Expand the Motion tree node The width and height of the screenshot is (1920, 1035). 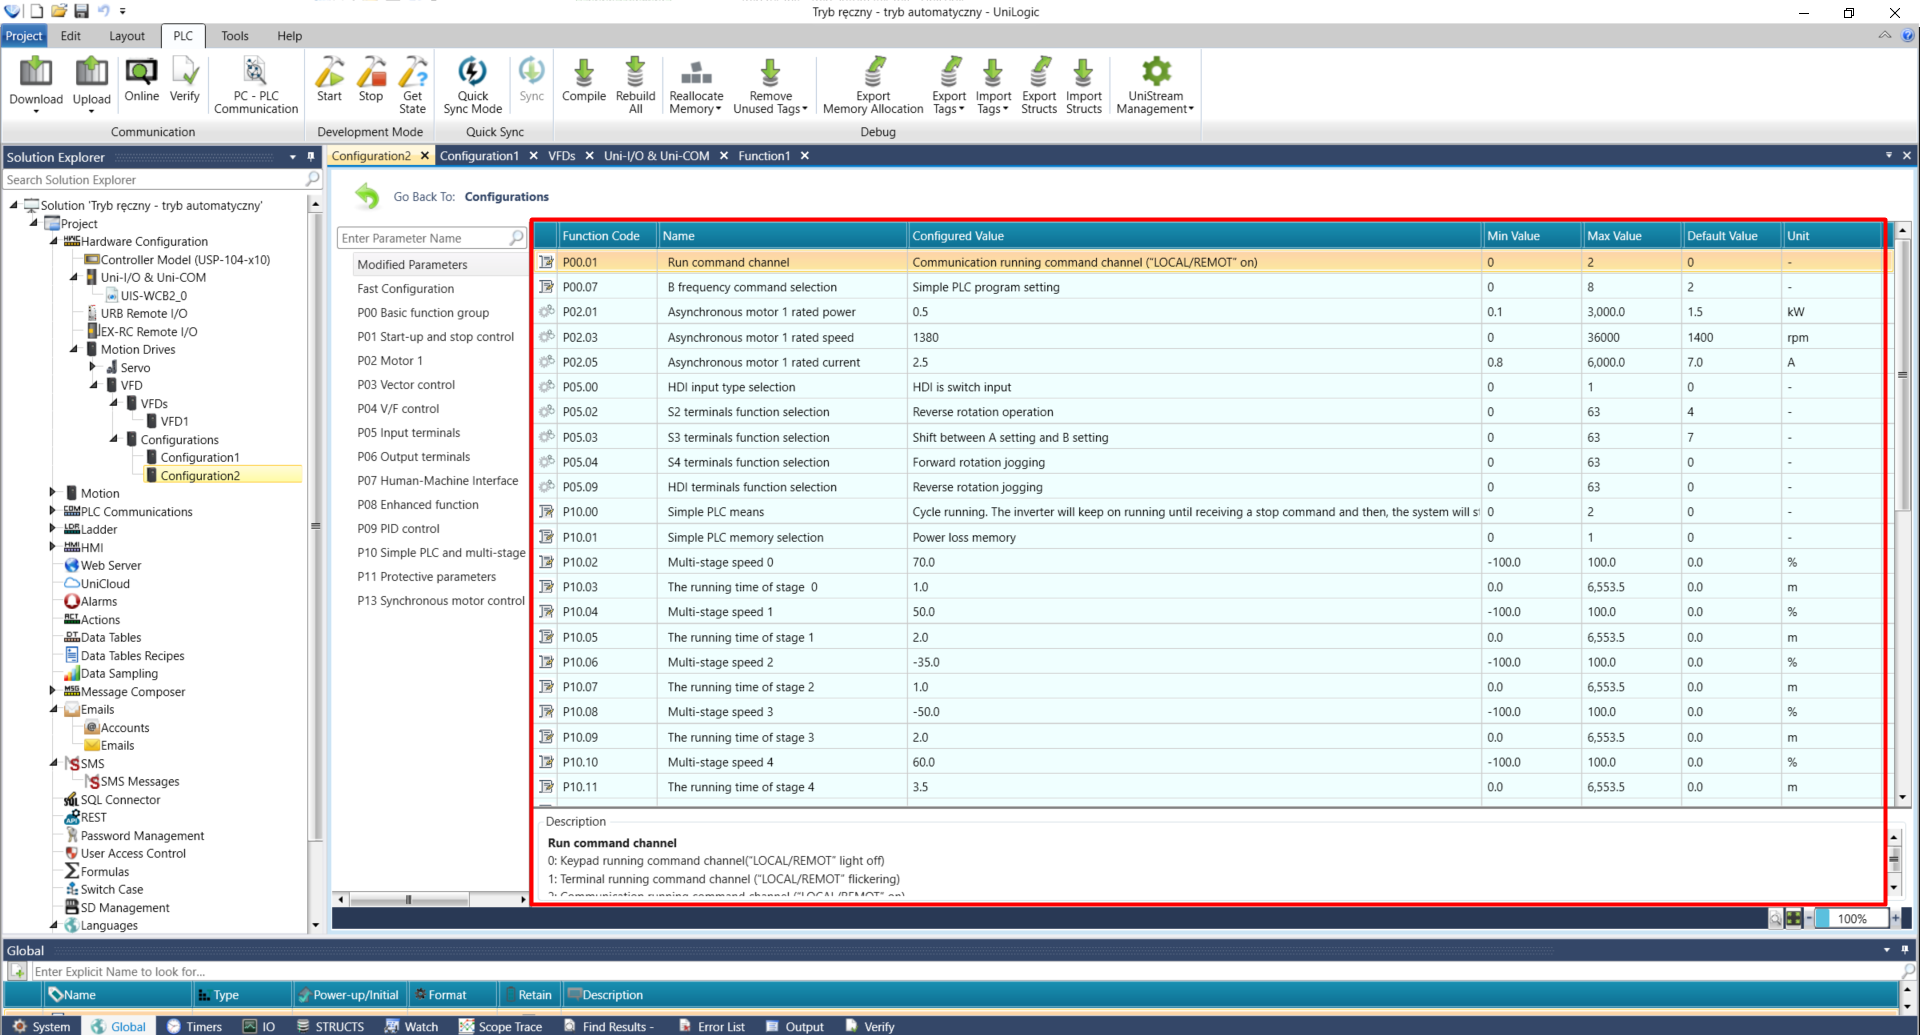click(x=53, y=493)
